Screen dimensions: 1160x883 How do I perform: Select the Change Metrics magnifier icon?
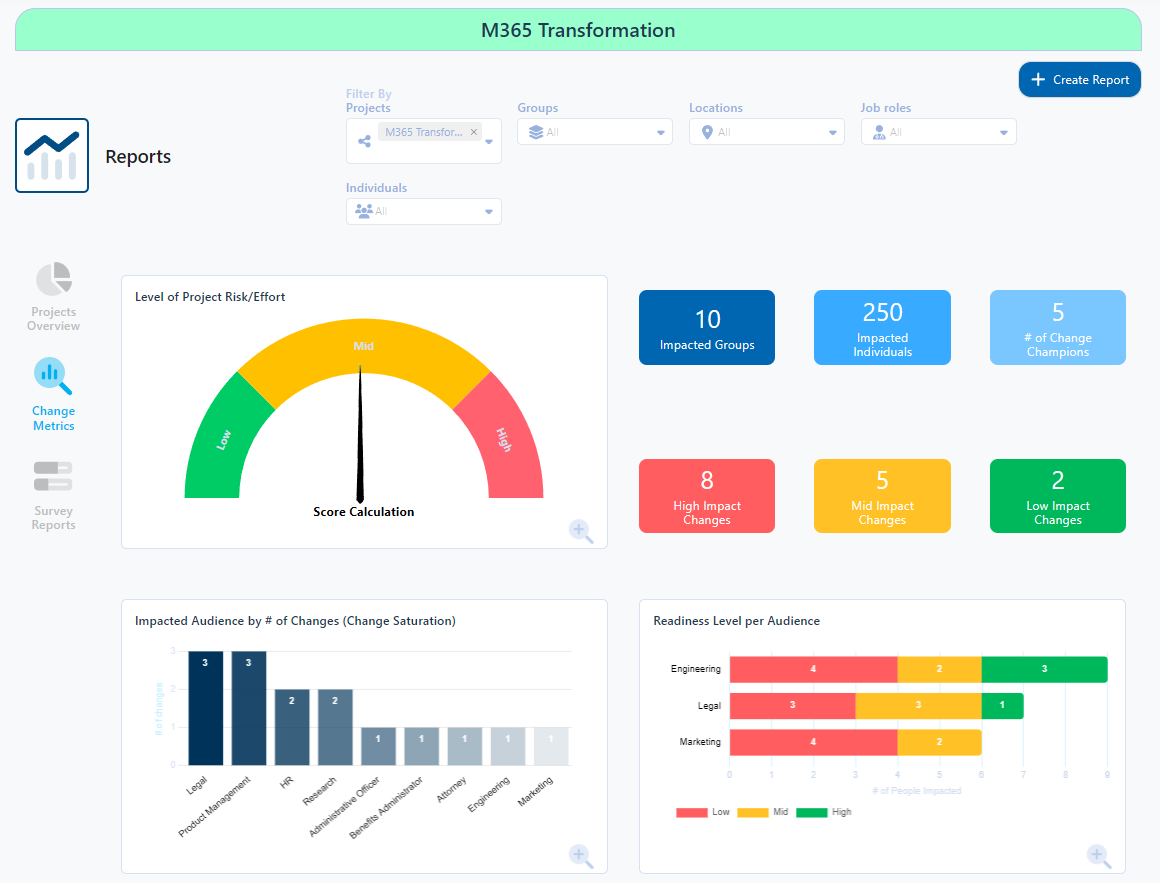[53, 375]
